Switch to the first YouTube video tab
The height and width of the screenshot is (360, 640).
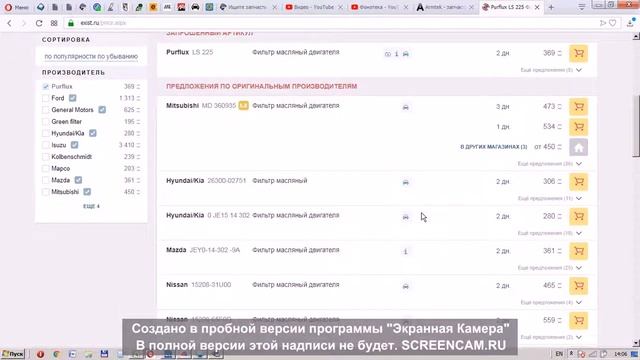313,7
